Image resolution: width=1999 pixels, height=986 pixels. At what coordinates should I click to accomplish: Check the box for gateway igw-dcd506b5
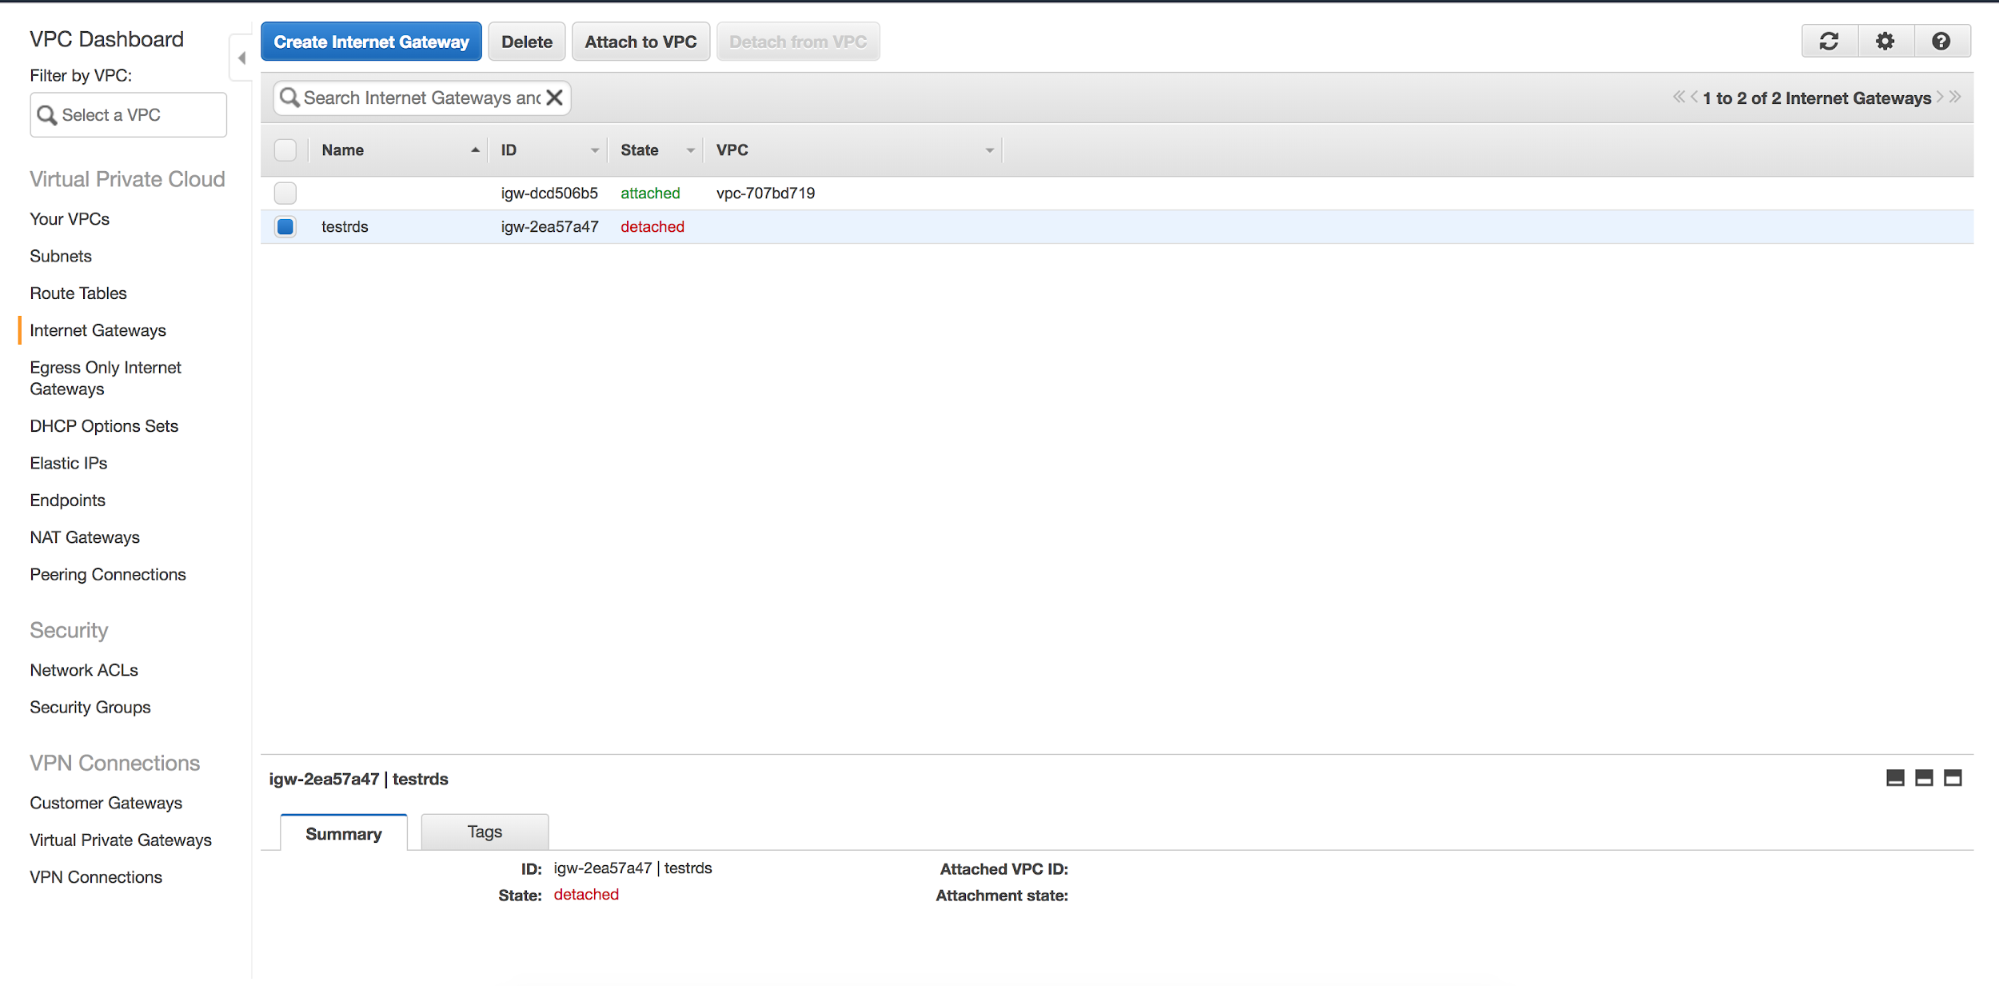[x=285, y=193]
